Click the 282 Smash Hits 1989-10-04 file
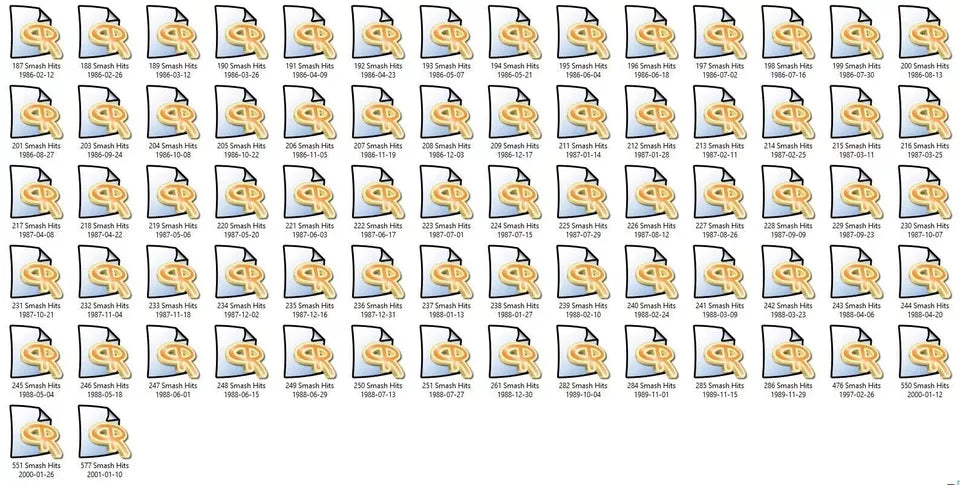960x485 pixels. point(582,352)
